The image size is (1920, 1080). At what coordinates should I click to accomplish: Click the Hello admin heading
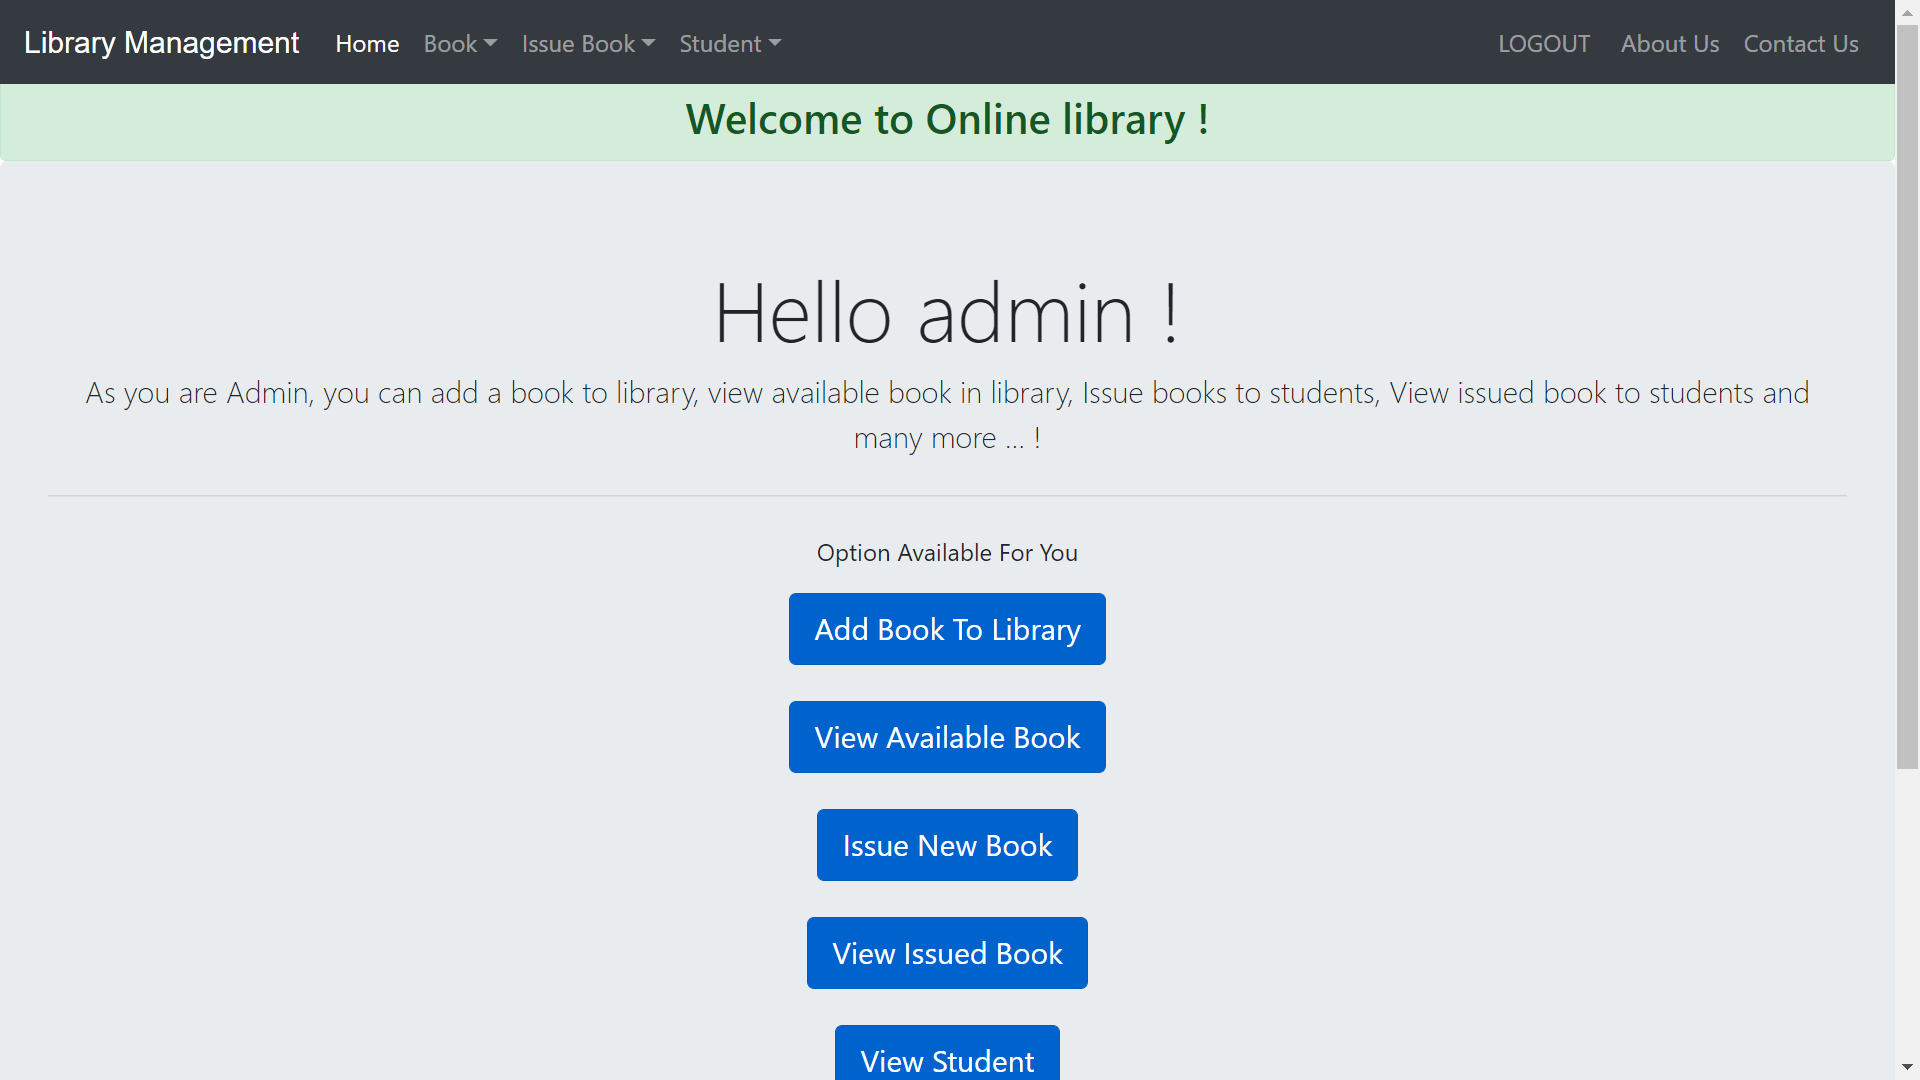pyautogui.click(x=946, y=314)
